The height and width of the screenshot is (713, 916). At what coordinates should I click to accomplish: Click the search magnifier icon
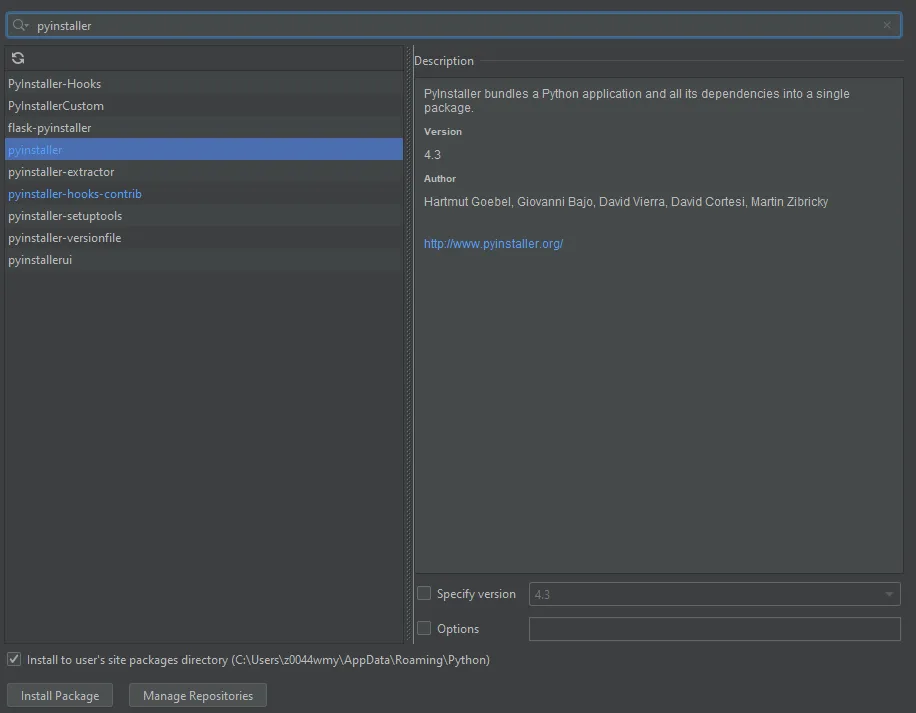20,25
